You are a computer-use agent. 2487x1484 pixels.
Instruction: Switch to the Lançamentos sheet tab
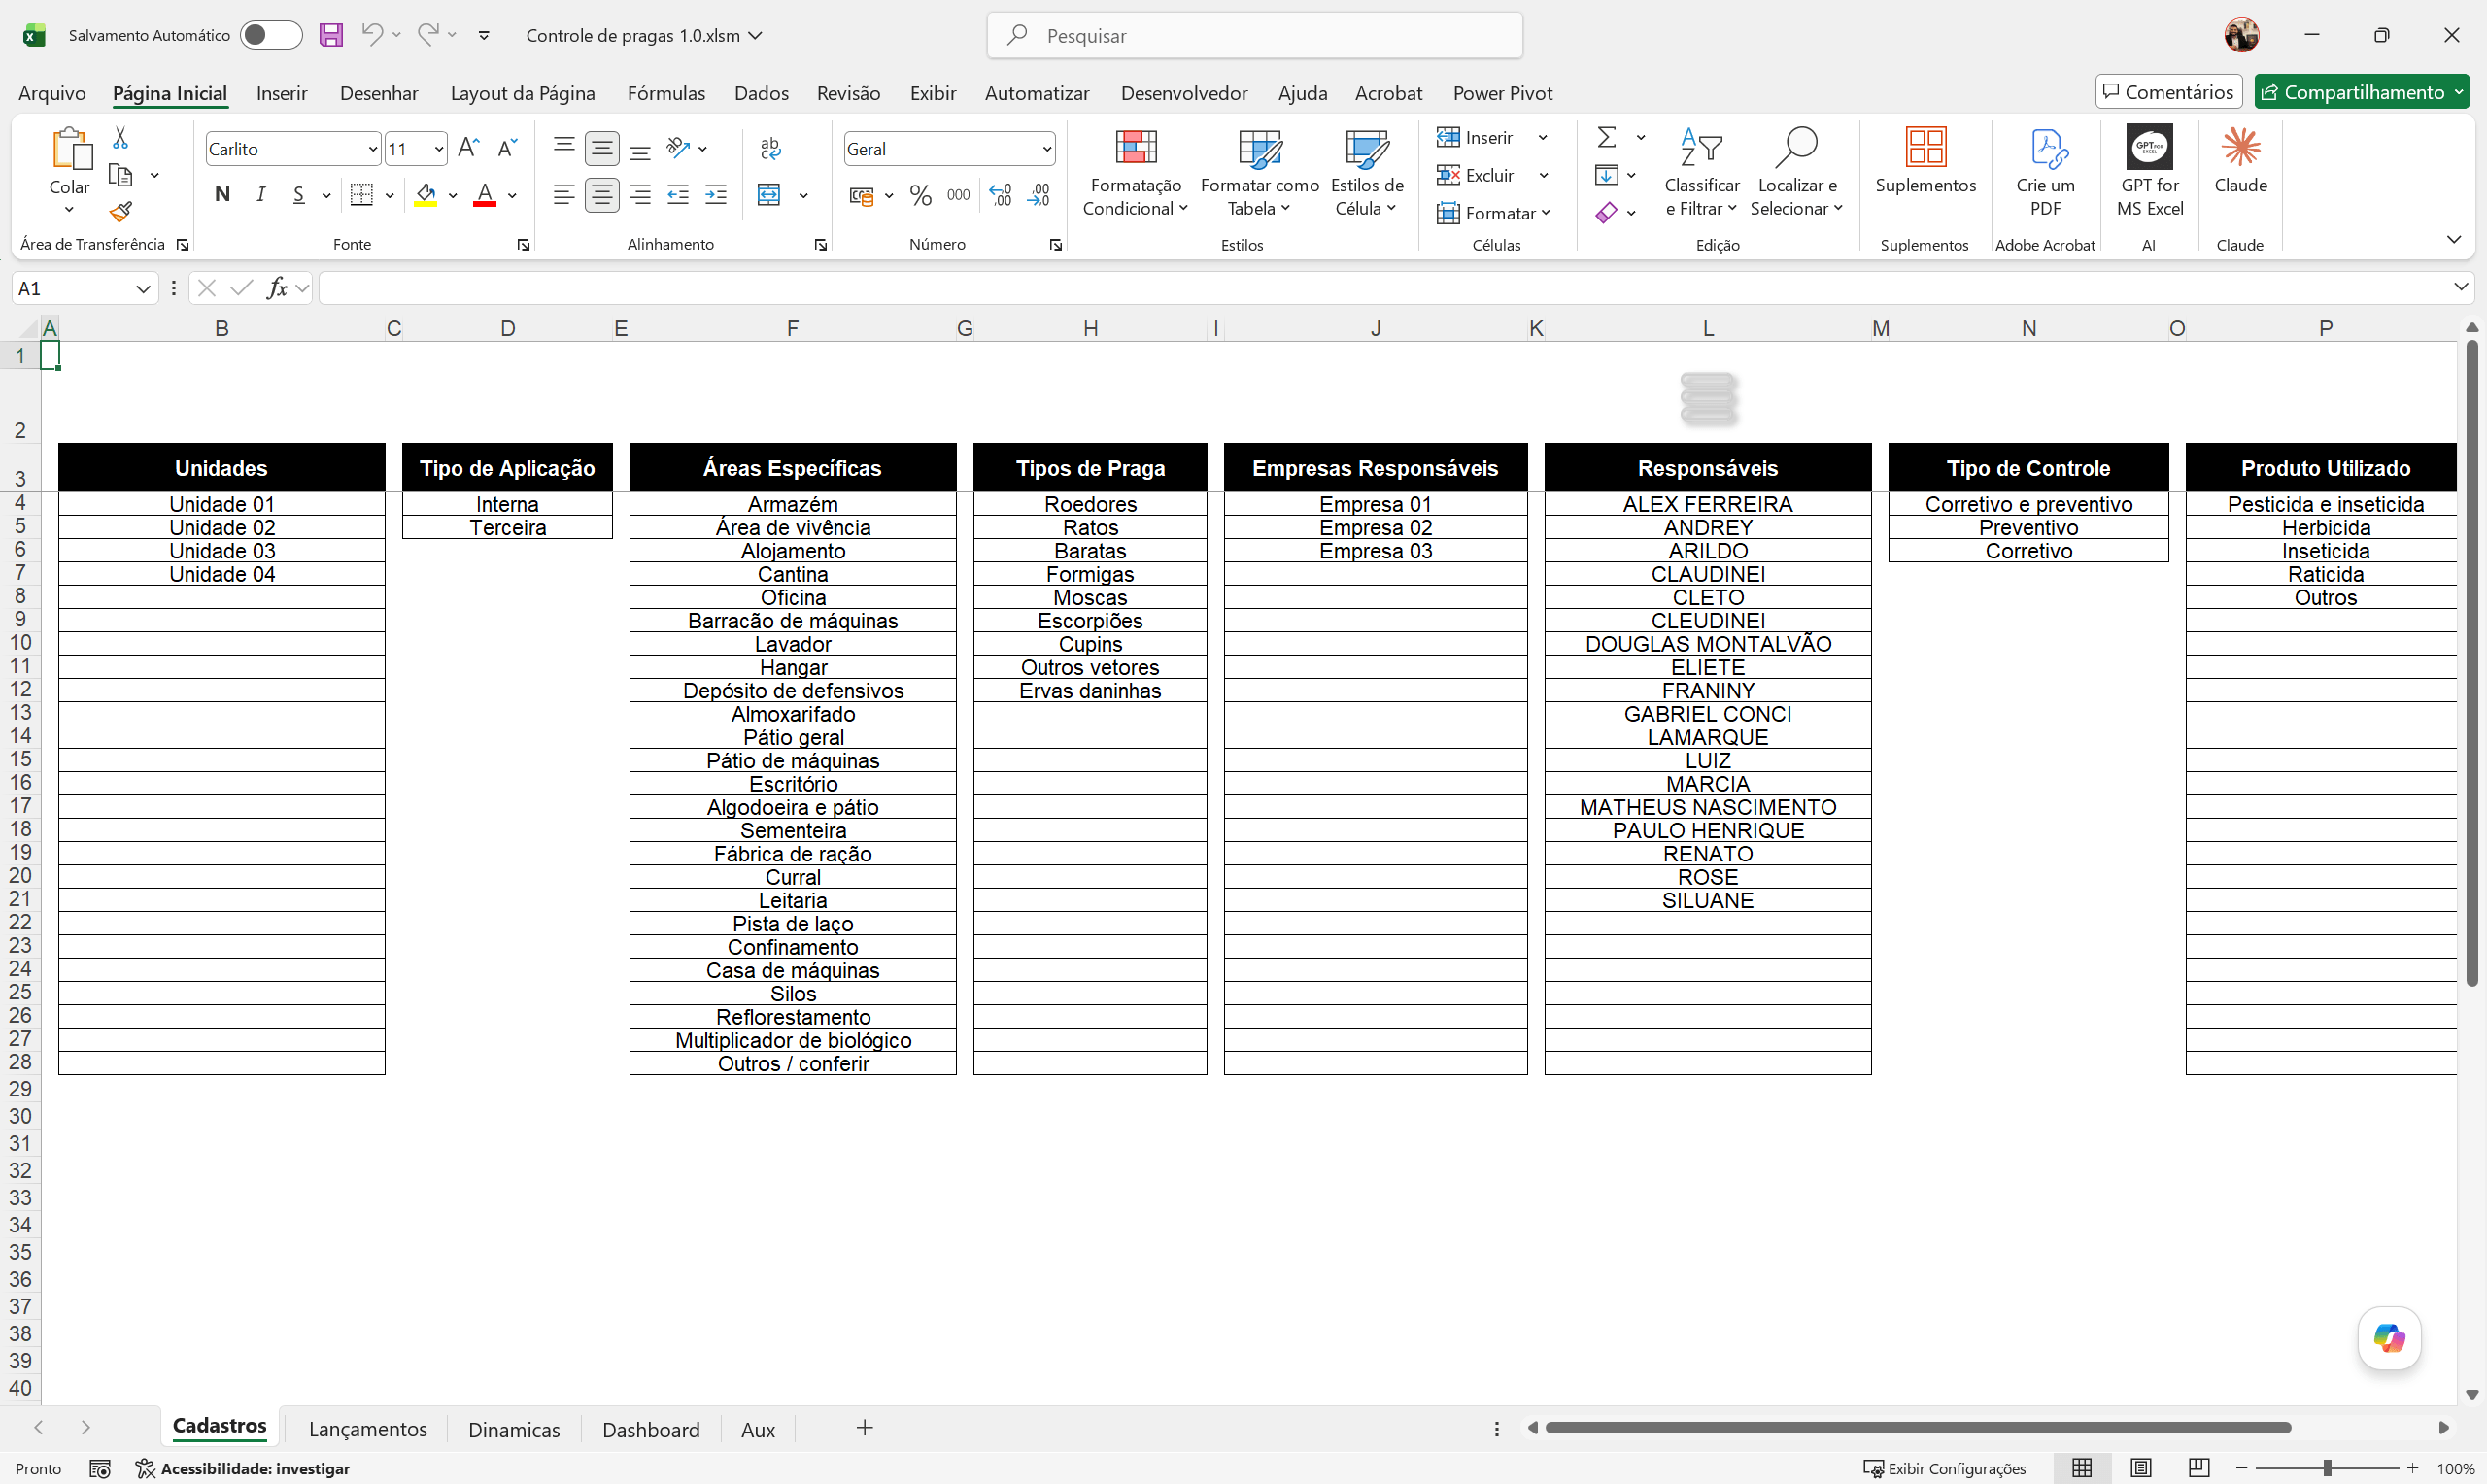pos(368,1429)
